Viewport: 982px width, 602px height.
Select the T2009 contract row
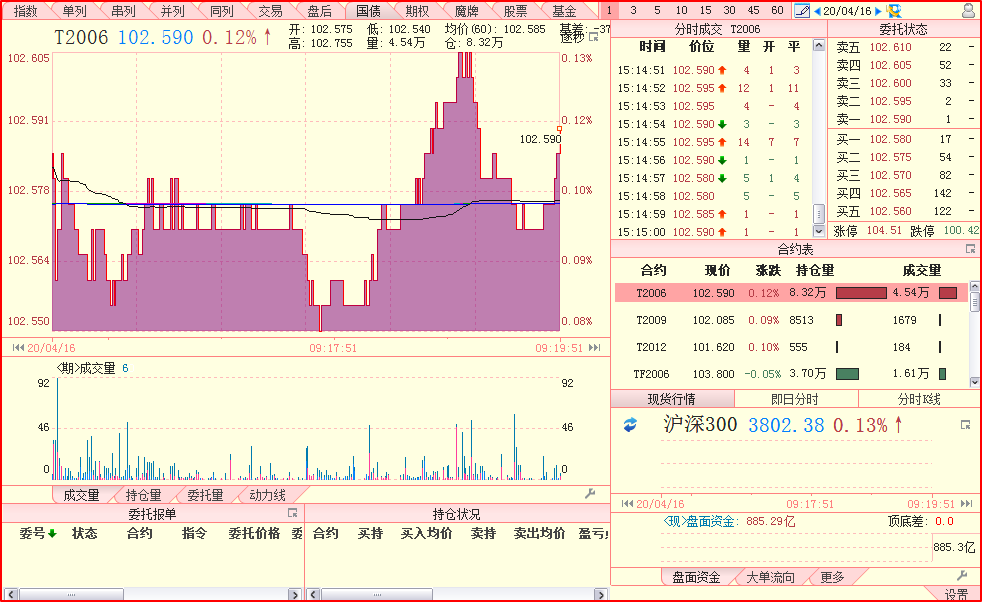click(x=653, y=320)
